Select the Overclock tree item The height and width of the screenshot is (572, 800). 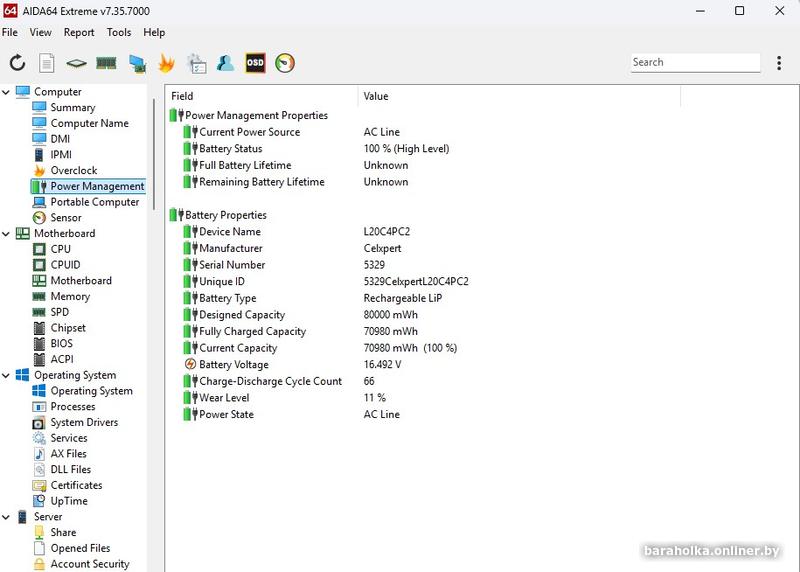point(65,170)
